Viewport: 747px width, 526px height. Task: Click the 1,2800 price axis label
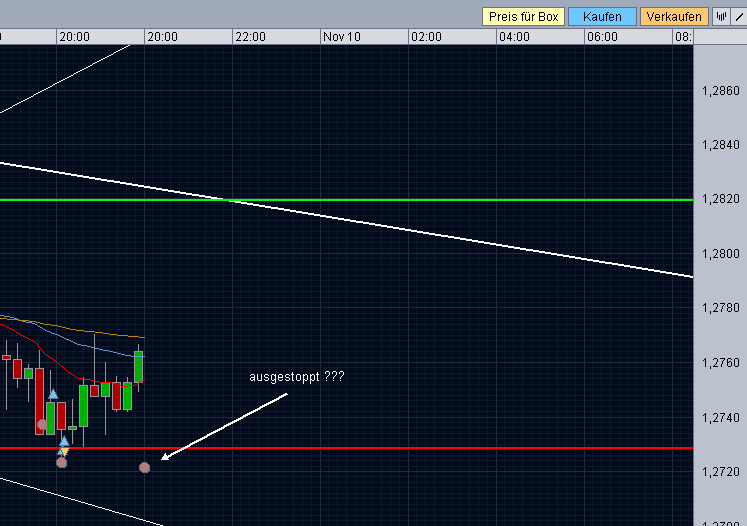click(721, 254)
